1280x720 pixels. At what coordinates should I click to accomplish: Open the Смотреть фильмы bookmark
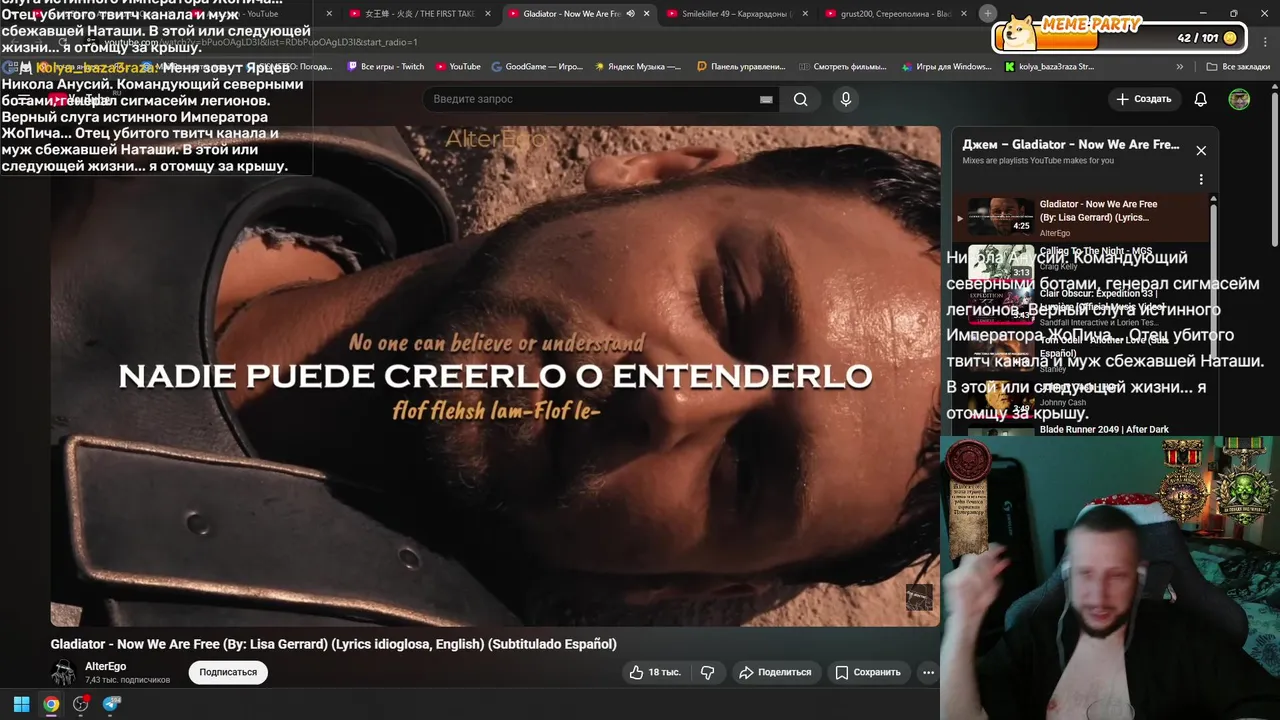[843, 67]
